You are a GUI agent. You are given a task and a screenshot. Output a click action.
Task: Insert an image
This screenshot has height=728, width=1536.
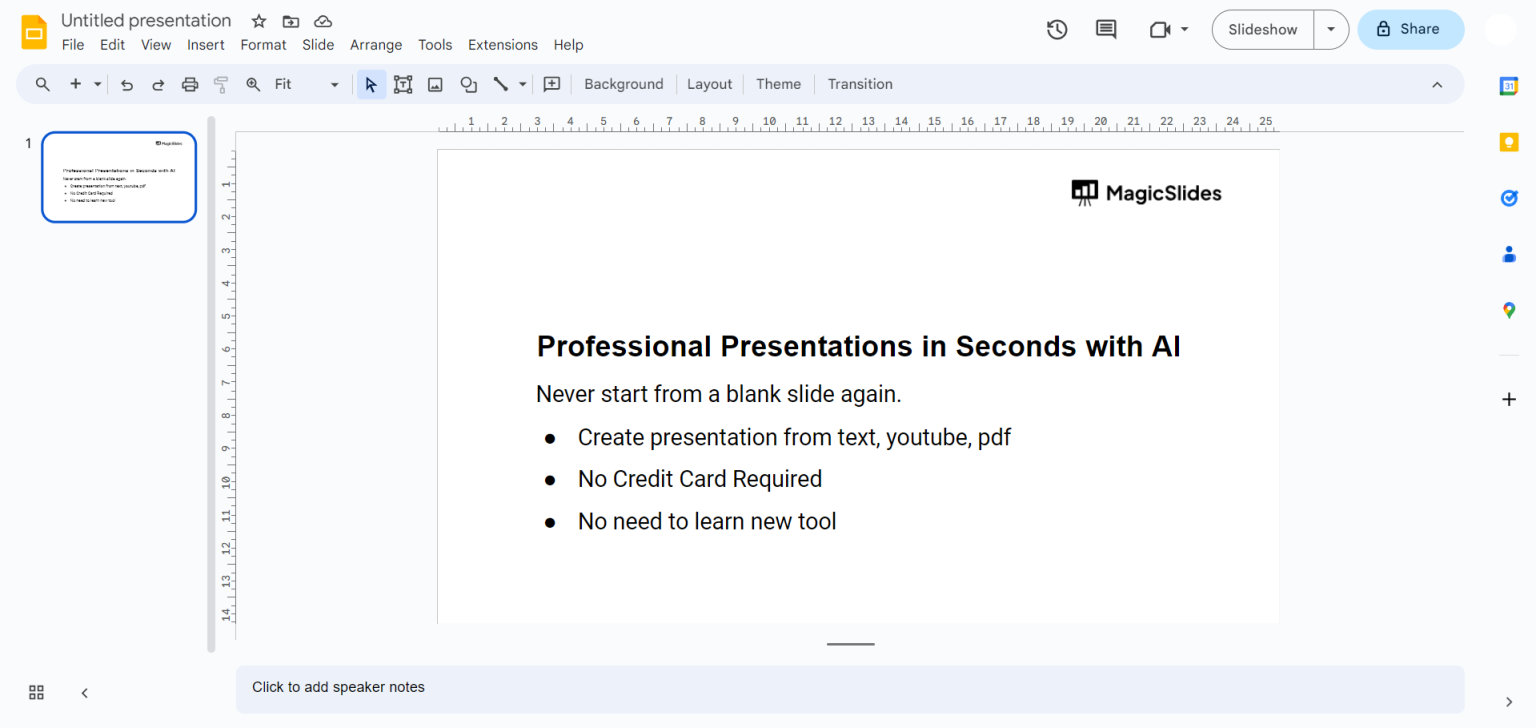pyautogui.click(x=435, y=84)
